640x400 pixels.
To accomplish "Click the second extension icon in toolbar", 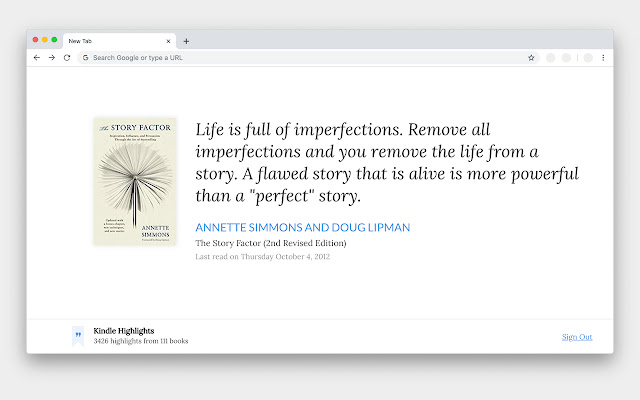I will (566, 58).
